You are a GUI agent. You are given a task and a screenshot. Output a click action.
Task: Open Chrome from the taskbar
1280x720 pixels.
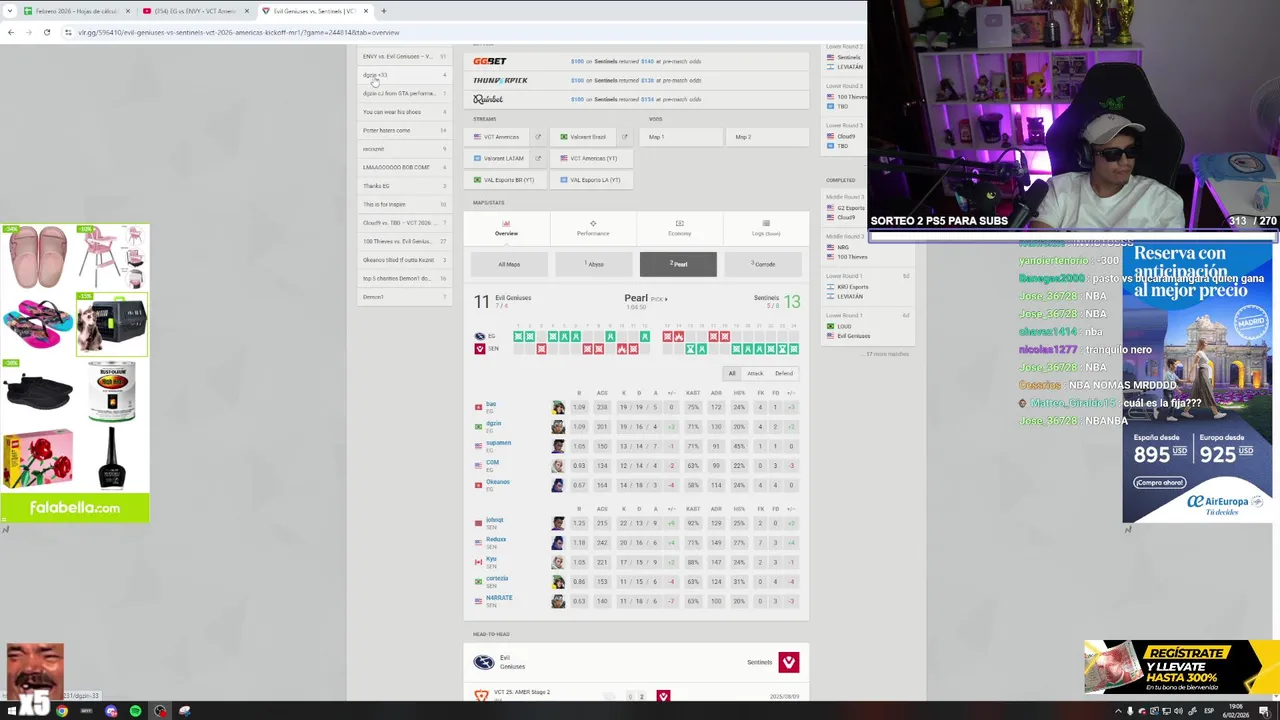[62, 711]
